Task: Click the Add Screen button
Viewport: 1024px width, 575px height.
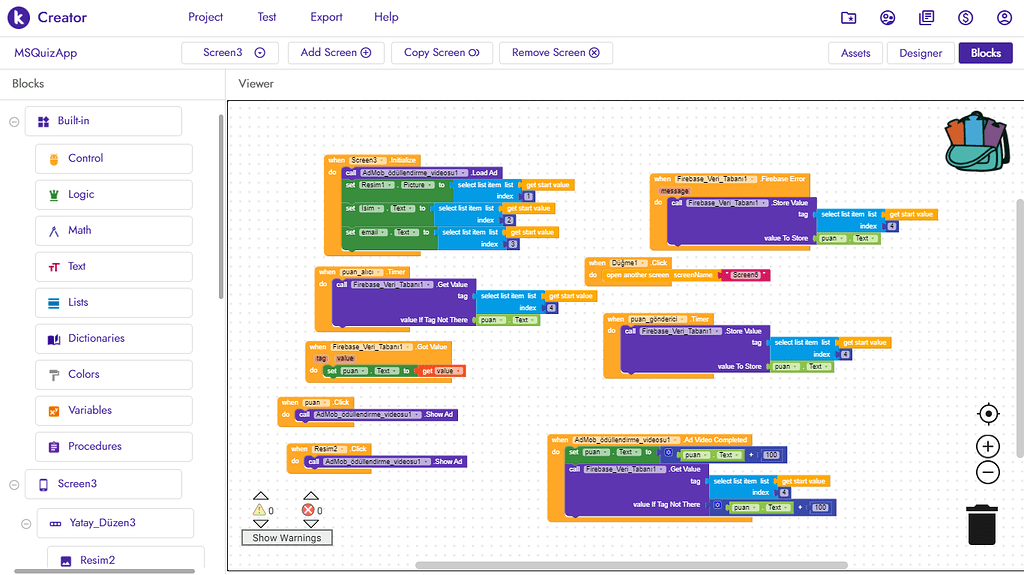Action: pos(335,53)
